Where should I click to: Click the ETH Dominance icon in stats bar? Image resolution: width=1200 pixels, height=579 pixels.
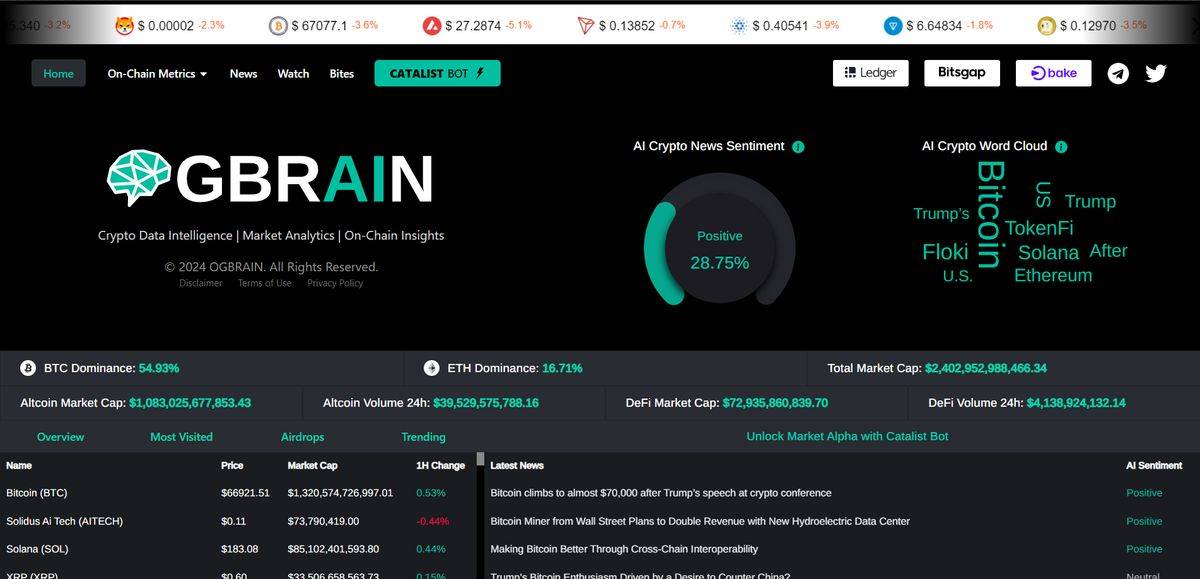point(430,368)
